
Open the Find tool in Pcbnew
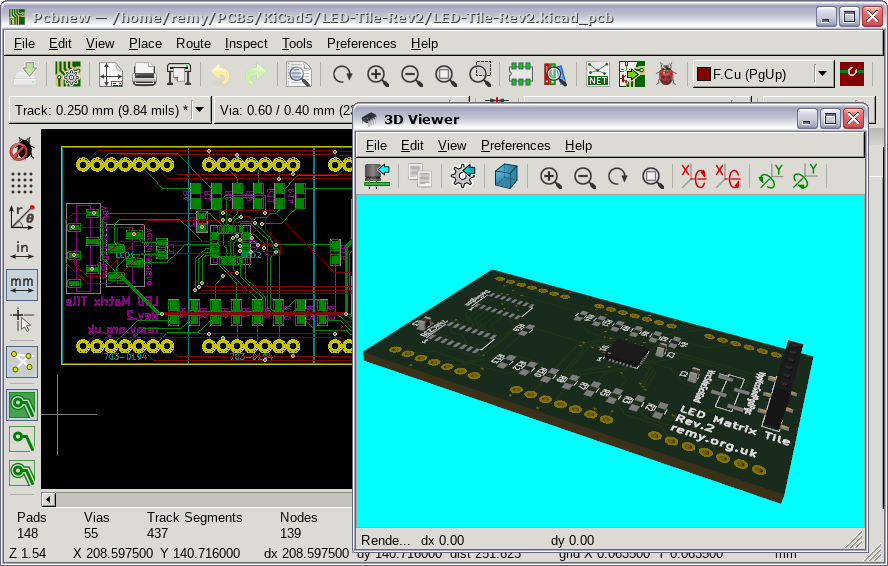point(298,74)
